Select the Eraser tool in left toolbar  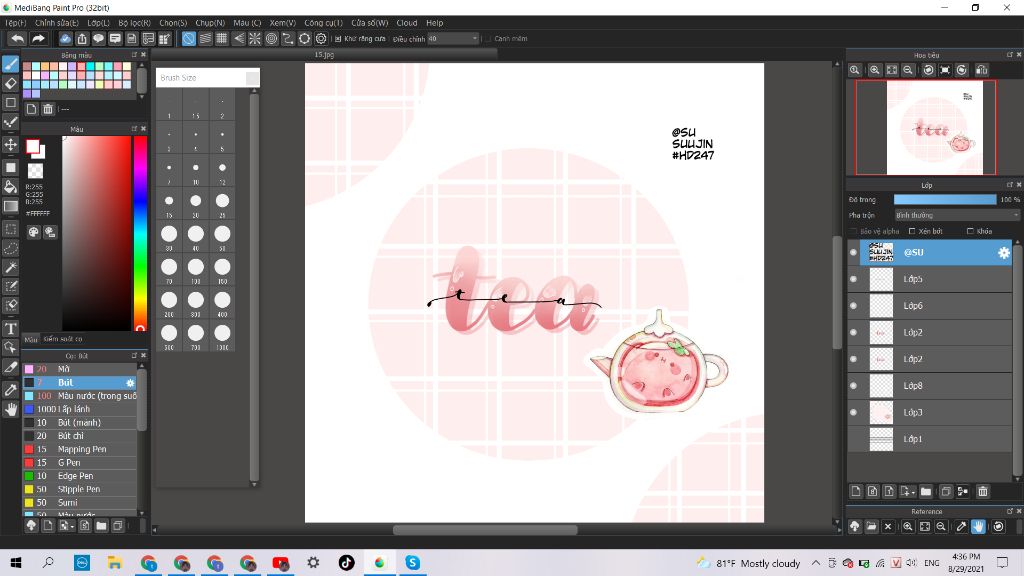[10, 83]
